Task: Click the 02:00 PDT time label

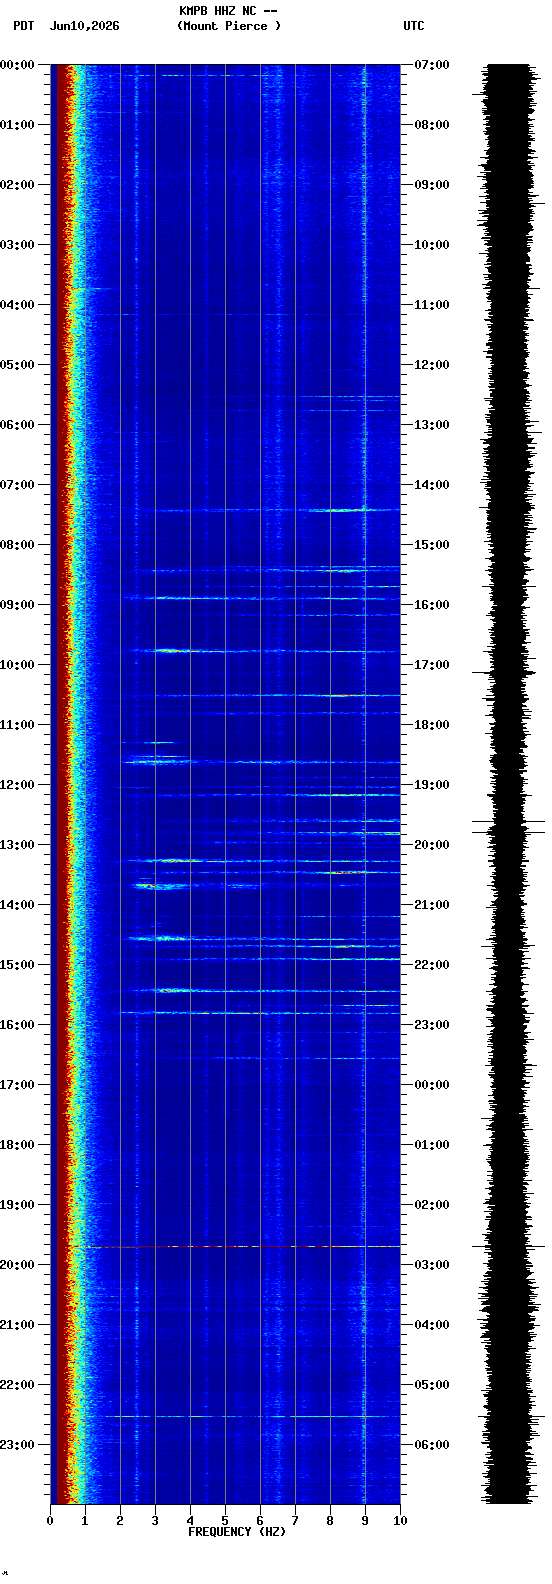Action: [x=17, y=185]
